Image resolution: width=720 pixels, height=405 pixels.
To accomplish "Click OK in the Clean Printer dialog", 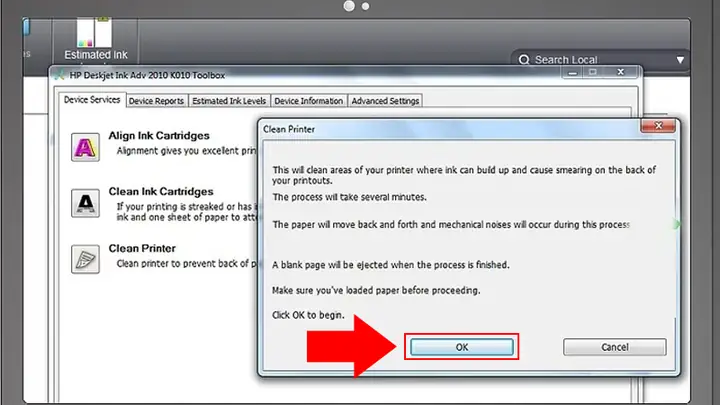I will click(461, 347).
